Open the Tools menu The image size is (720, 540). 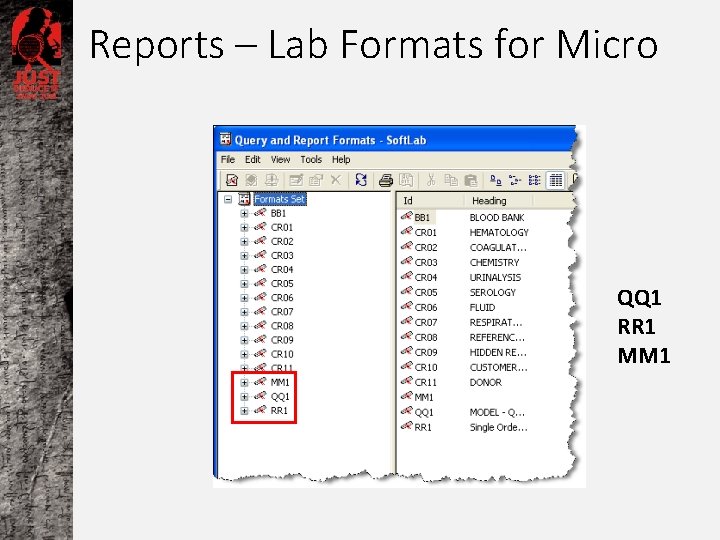pyautogui.click(x=311, y=159)
